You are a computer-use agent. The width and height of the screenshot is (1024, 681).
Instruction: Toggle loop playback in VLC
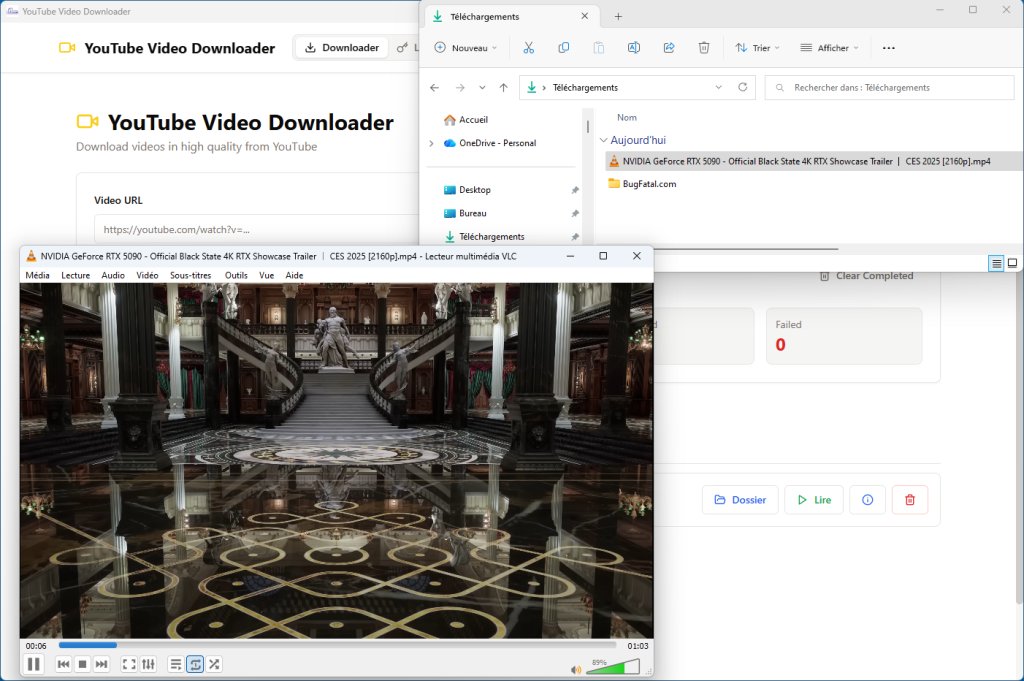tap(194, 663)
